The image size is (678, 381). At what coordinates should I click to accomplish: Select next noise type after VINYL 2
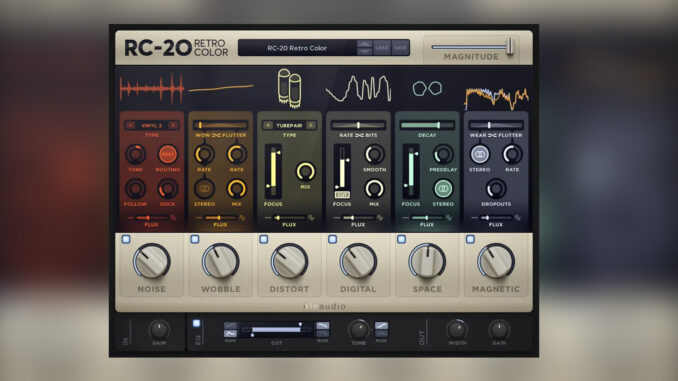point(173,125)
